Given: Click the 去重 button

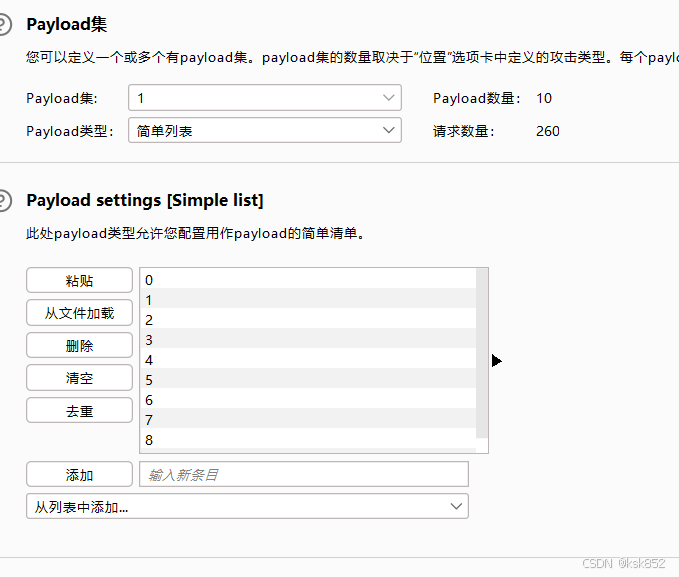Looking at the screenshot, I should (x=79, y=410).
